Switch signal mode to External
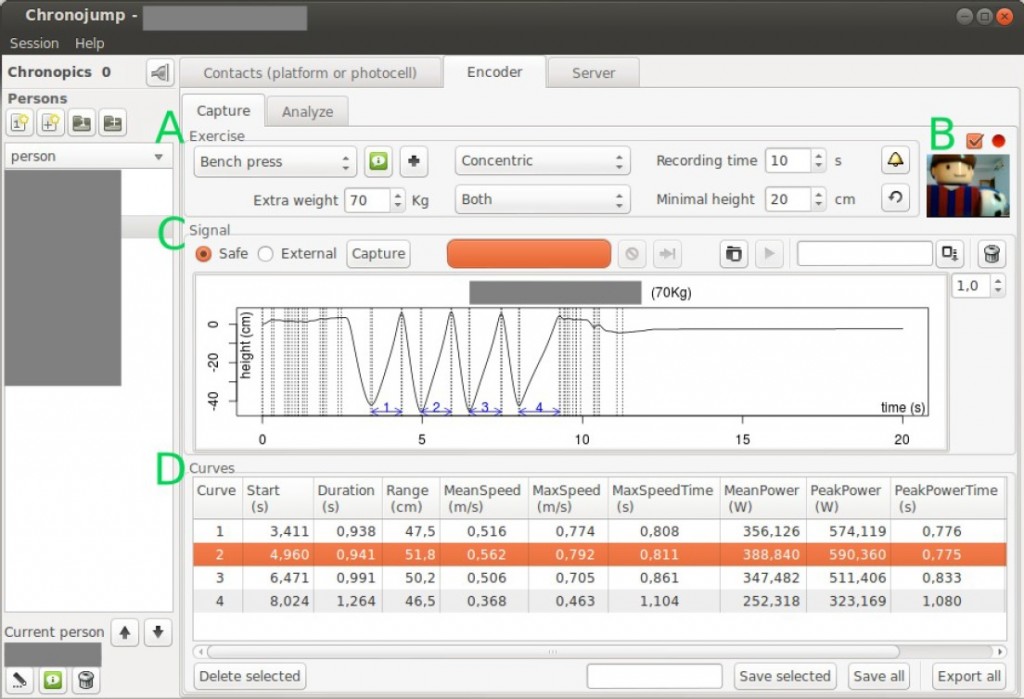Viewport: 1024px width, 699px height. click(x=265, y=253)
